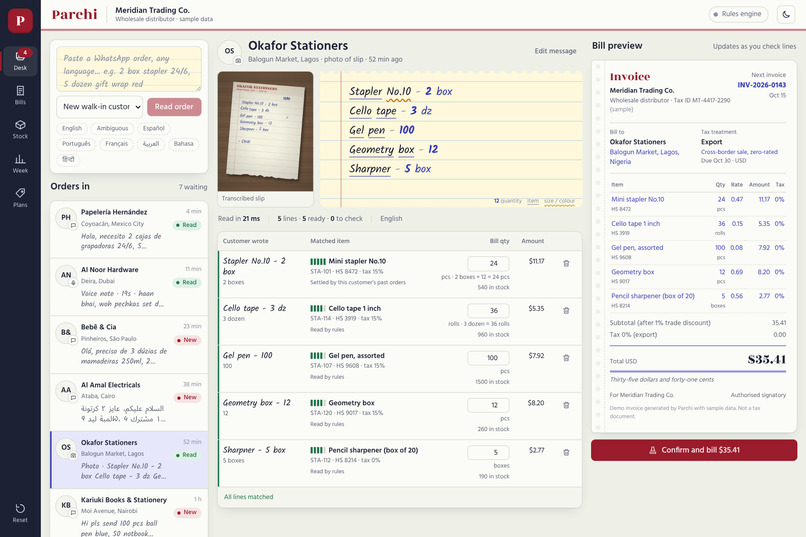The image size is (806, 537).
Task: Click the 7 waiting count label
Action: [x=193, y=187]
